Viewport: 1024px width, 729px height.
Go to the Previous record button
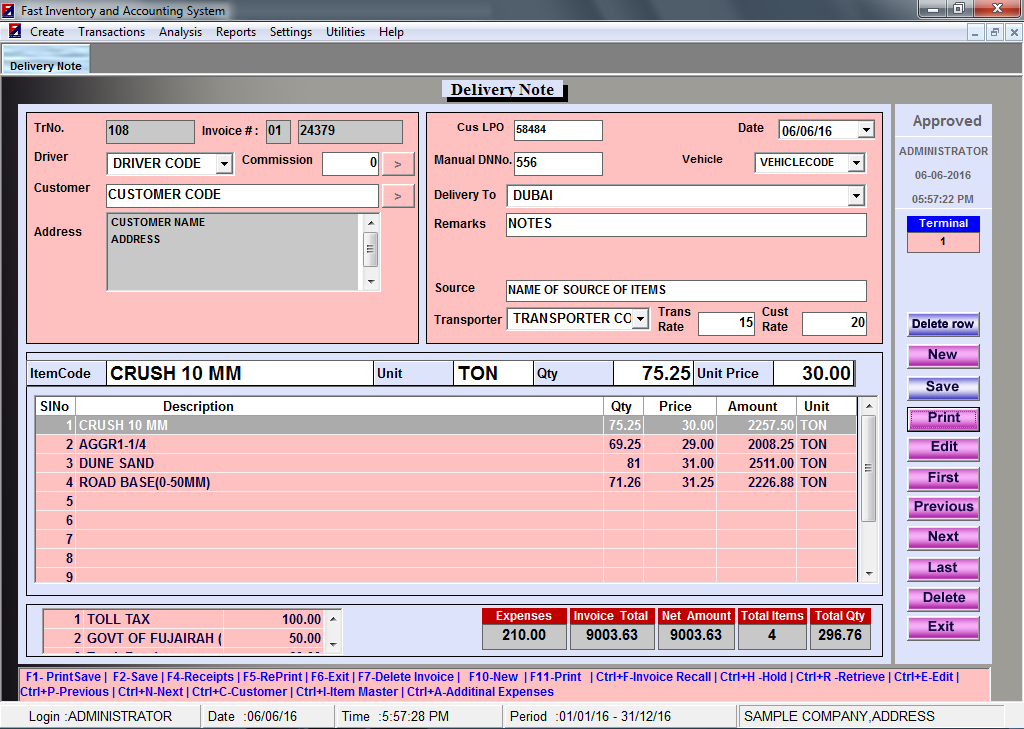pyautogui.click(x=942, y=507)
